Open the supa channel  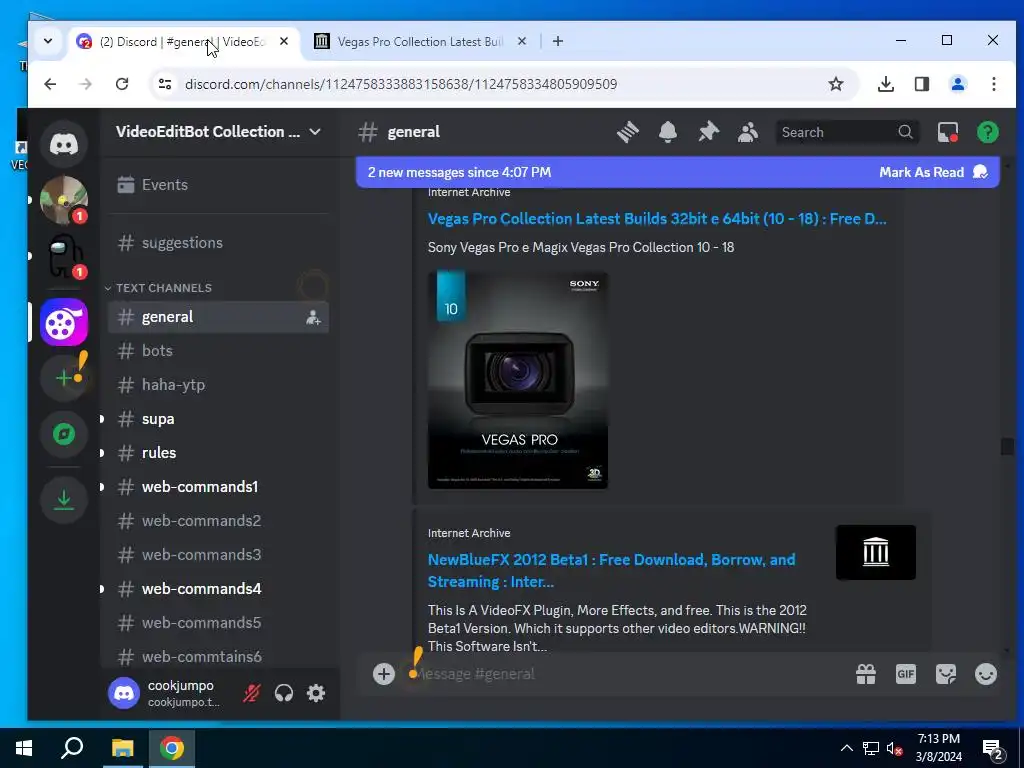coord(218,419)
